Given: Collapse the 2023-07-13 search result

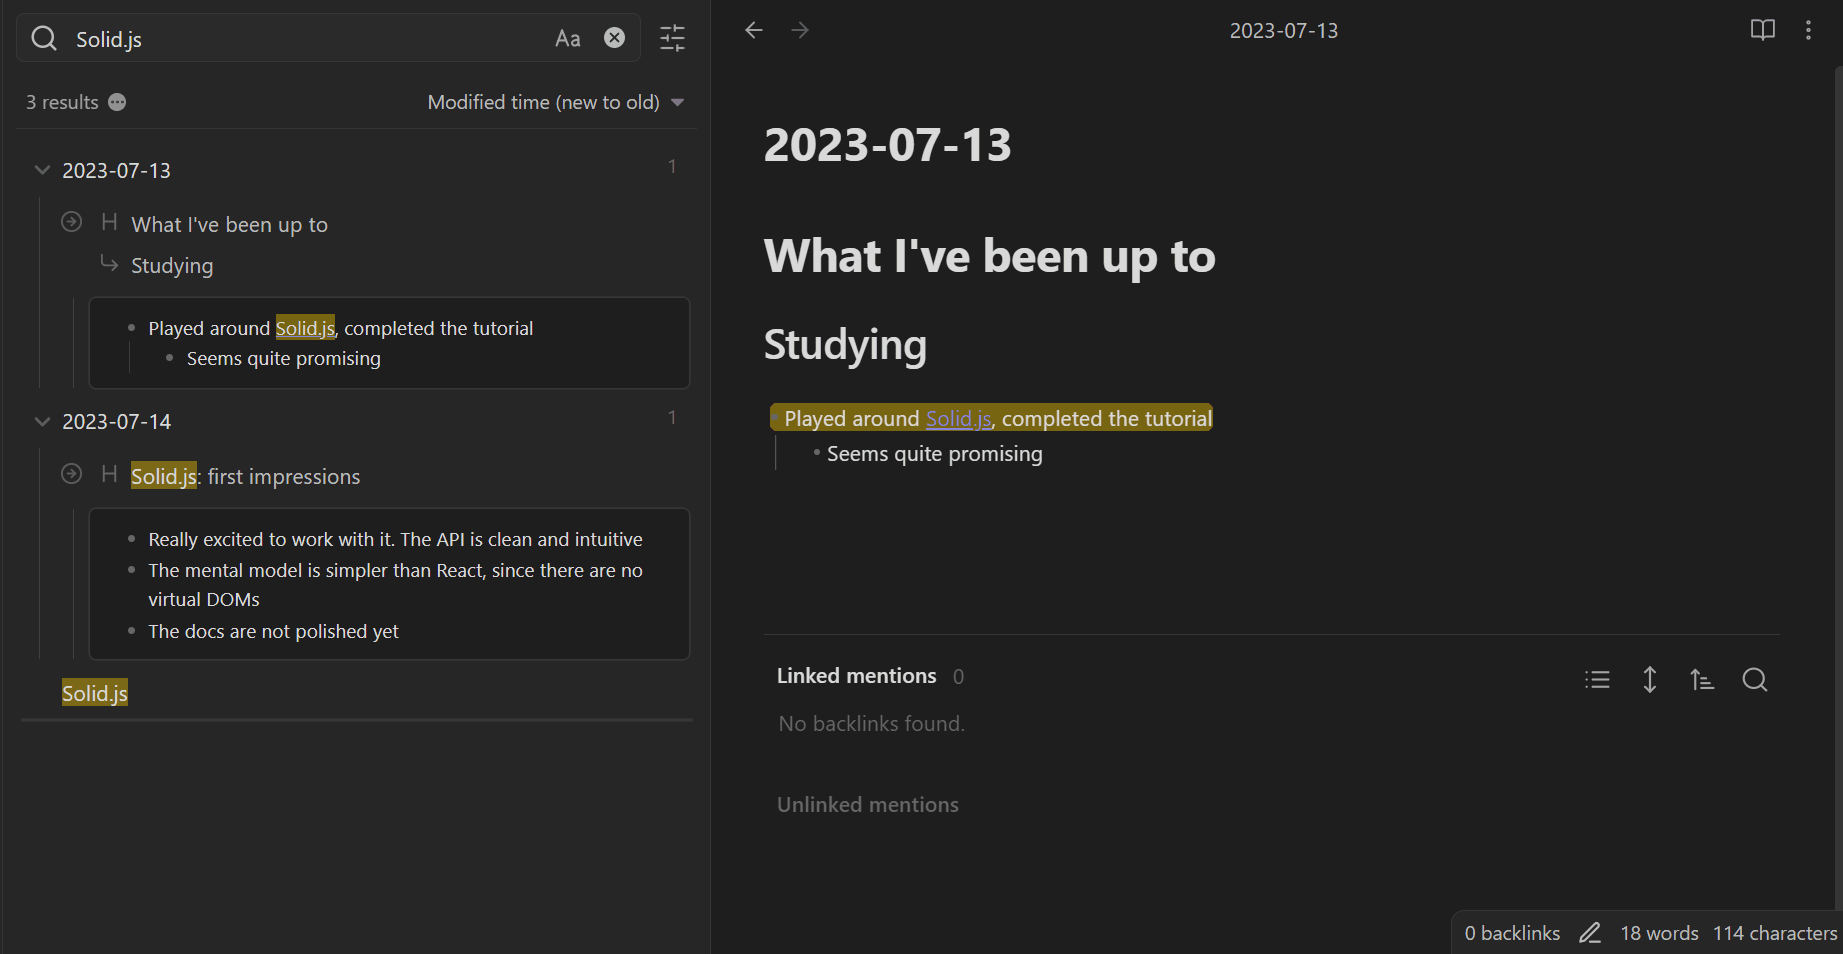Looking at the screenshot, I should point(42,170).
